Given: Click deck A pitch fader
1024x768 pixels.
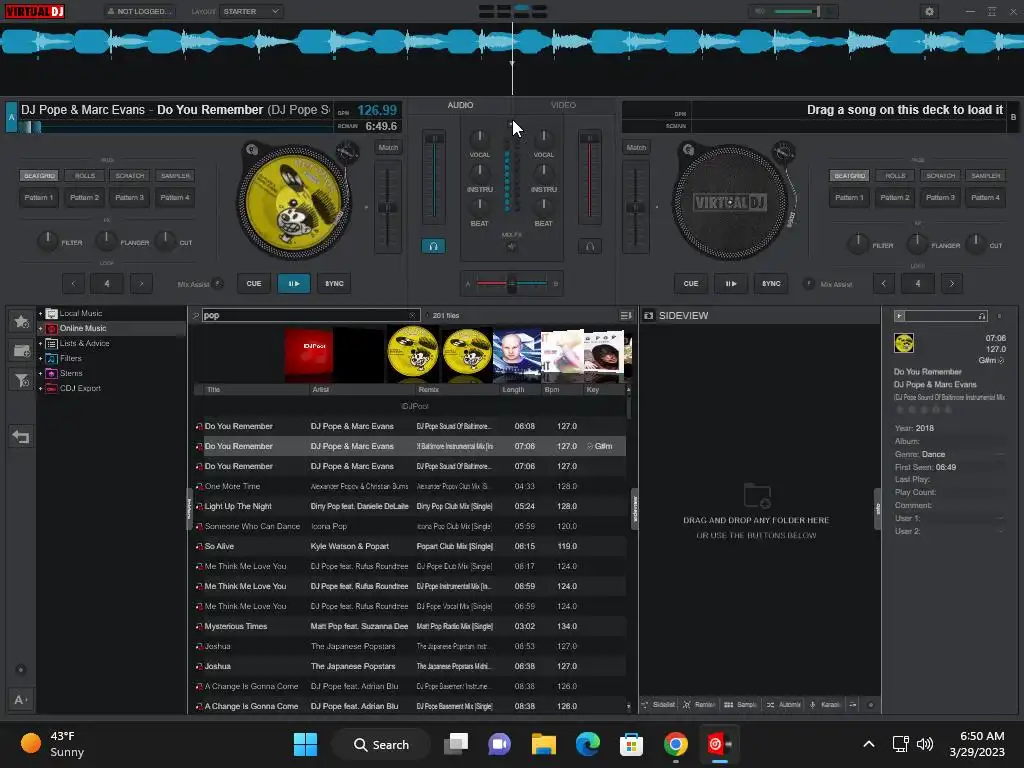Looking at the screenshot, I should tap(388, 208).
